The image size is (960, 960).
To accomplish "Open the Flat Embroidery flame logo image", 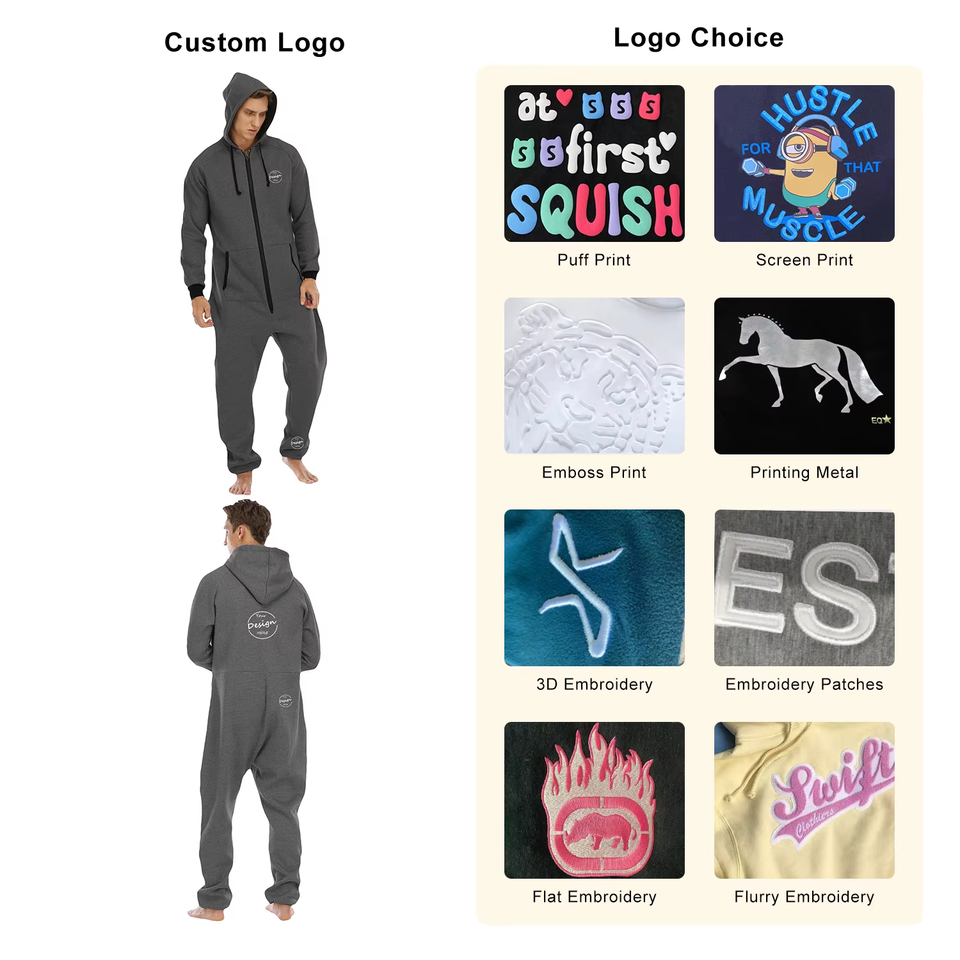I will click(594, 800).
